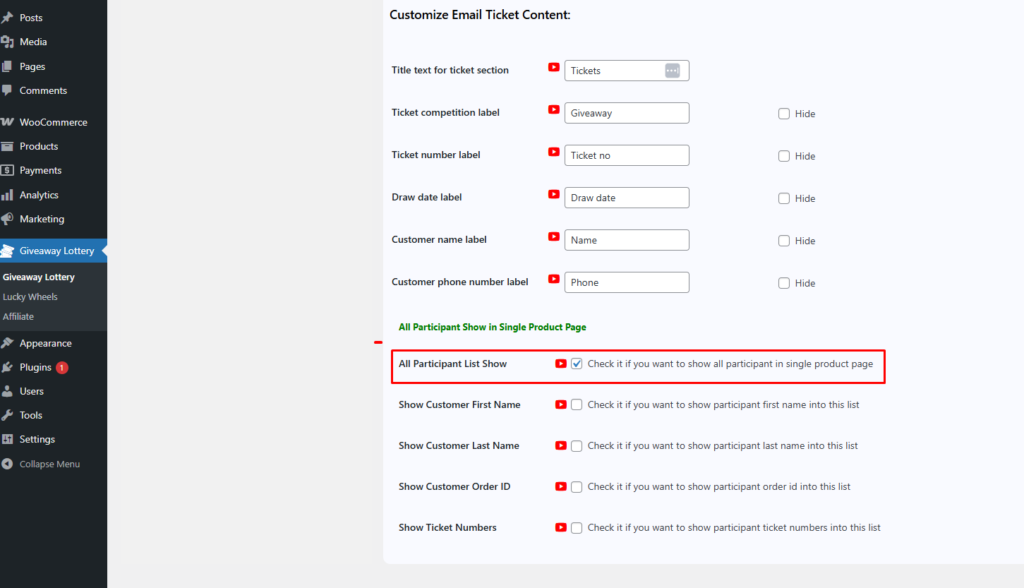Go to the Affiliate submenu page

tap(18, 316)
